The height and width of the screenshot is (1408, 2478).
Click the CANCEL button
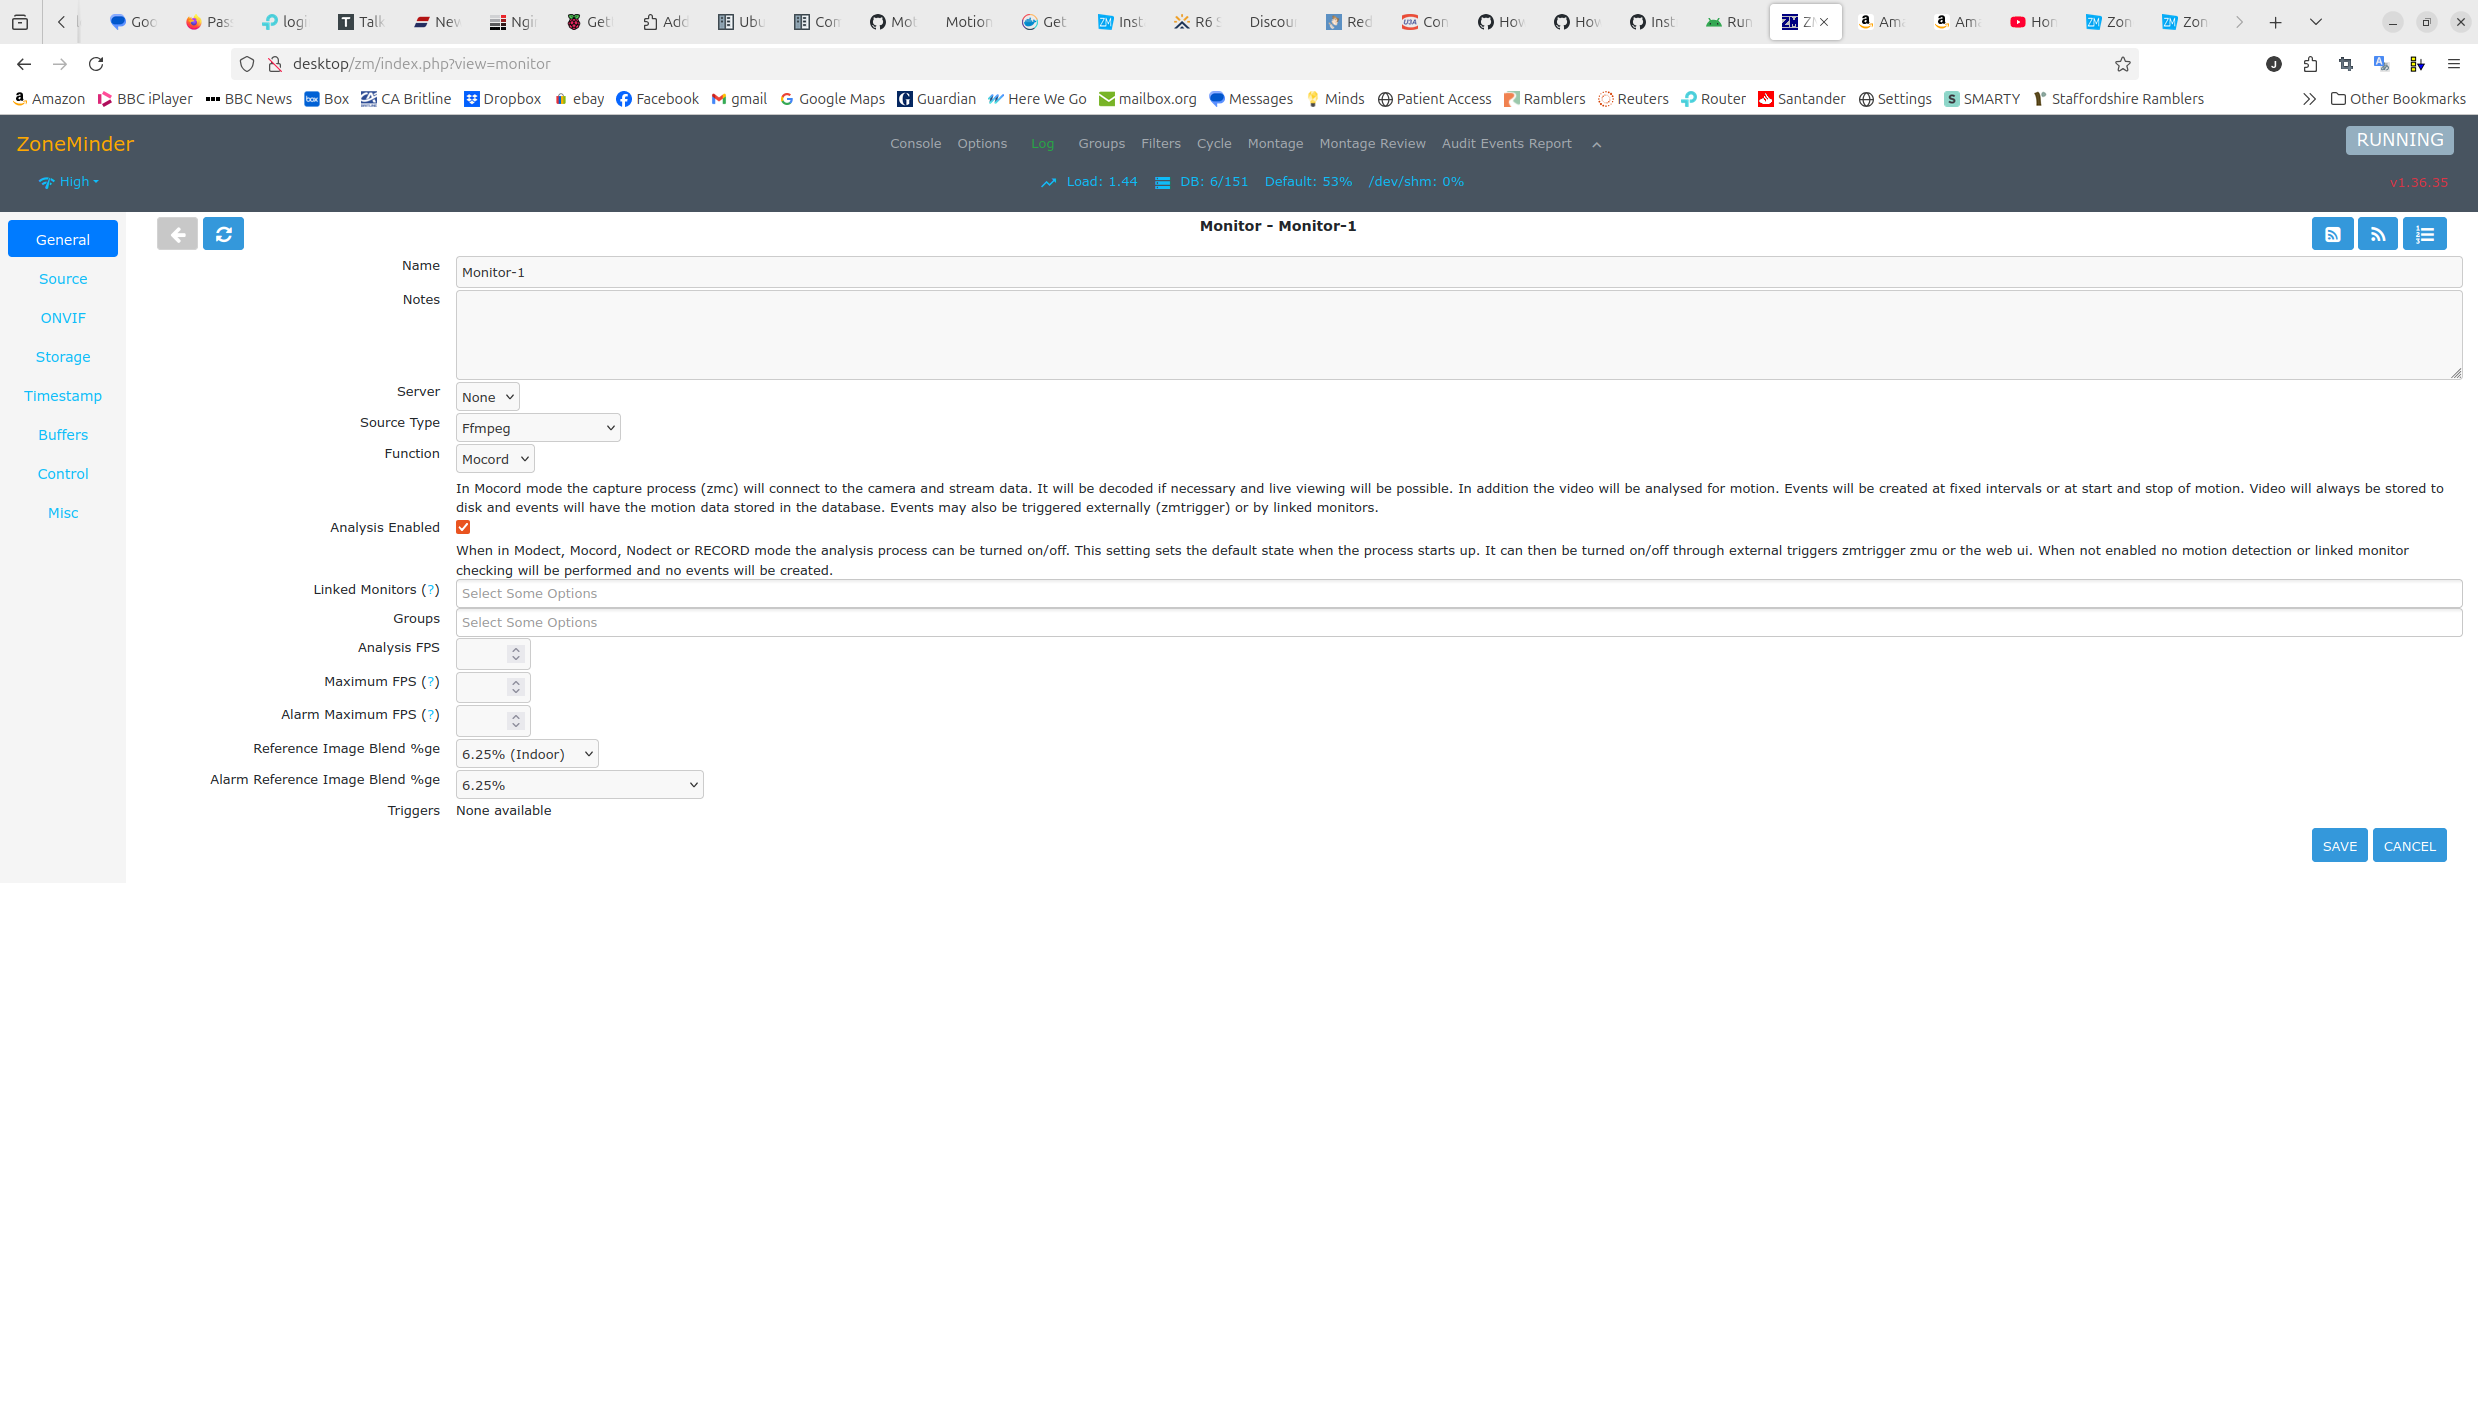[x=2408, y=844]
